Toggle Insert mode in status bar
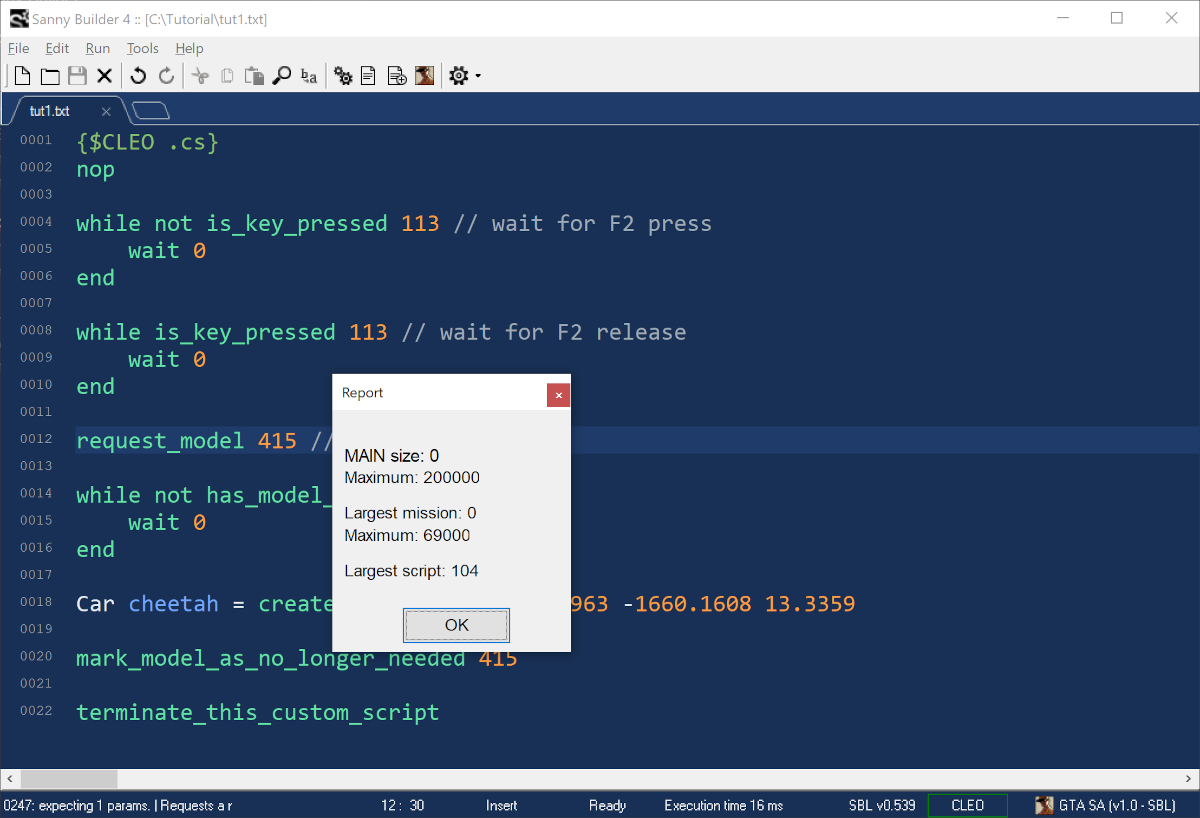 [x=501, y=805]
